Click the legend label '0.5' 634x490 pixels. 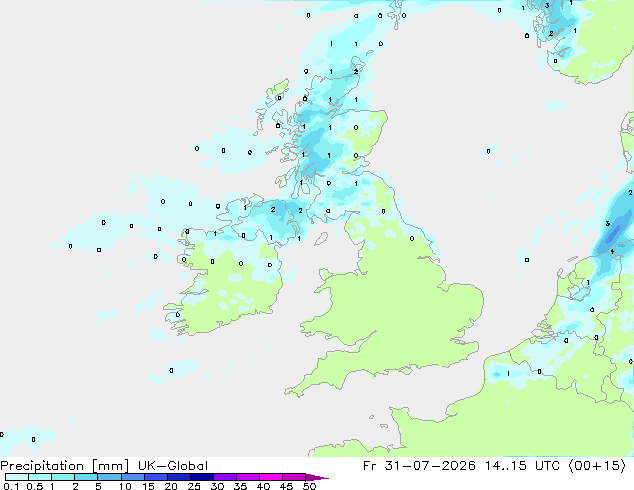[x=35, y=486]
